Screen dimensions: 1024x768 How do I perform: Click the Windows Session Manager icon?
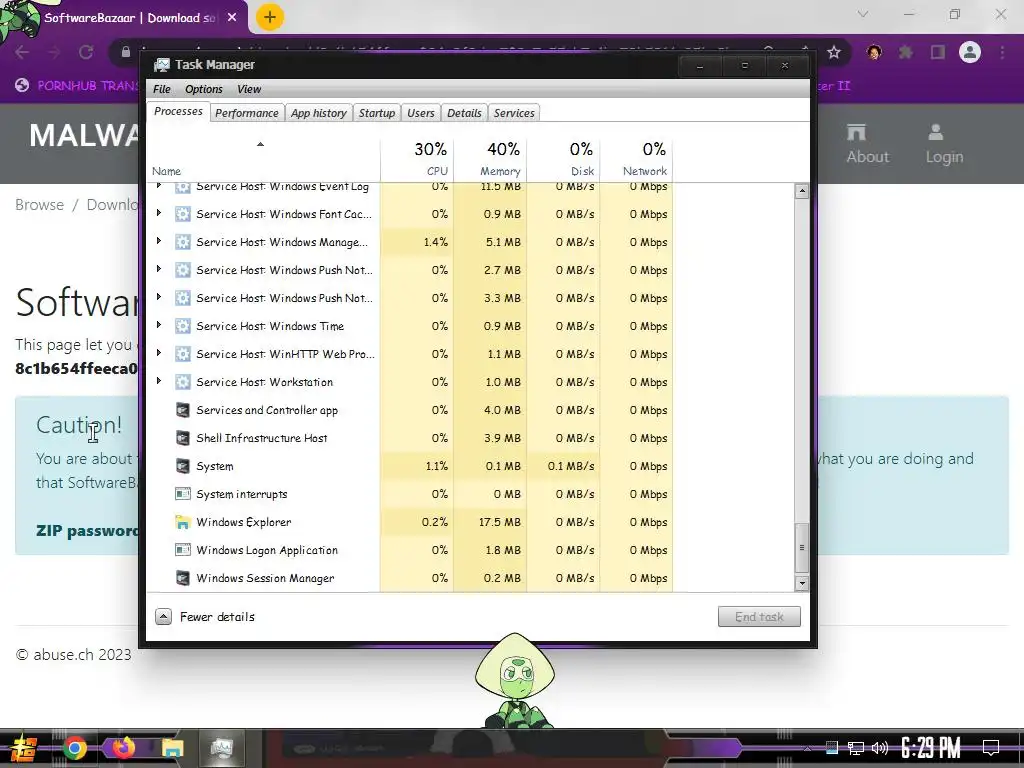183,578
